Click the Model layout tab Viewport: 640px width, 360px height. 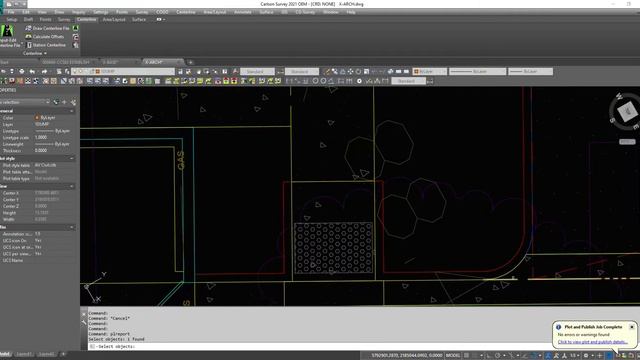tap(5, 354)
